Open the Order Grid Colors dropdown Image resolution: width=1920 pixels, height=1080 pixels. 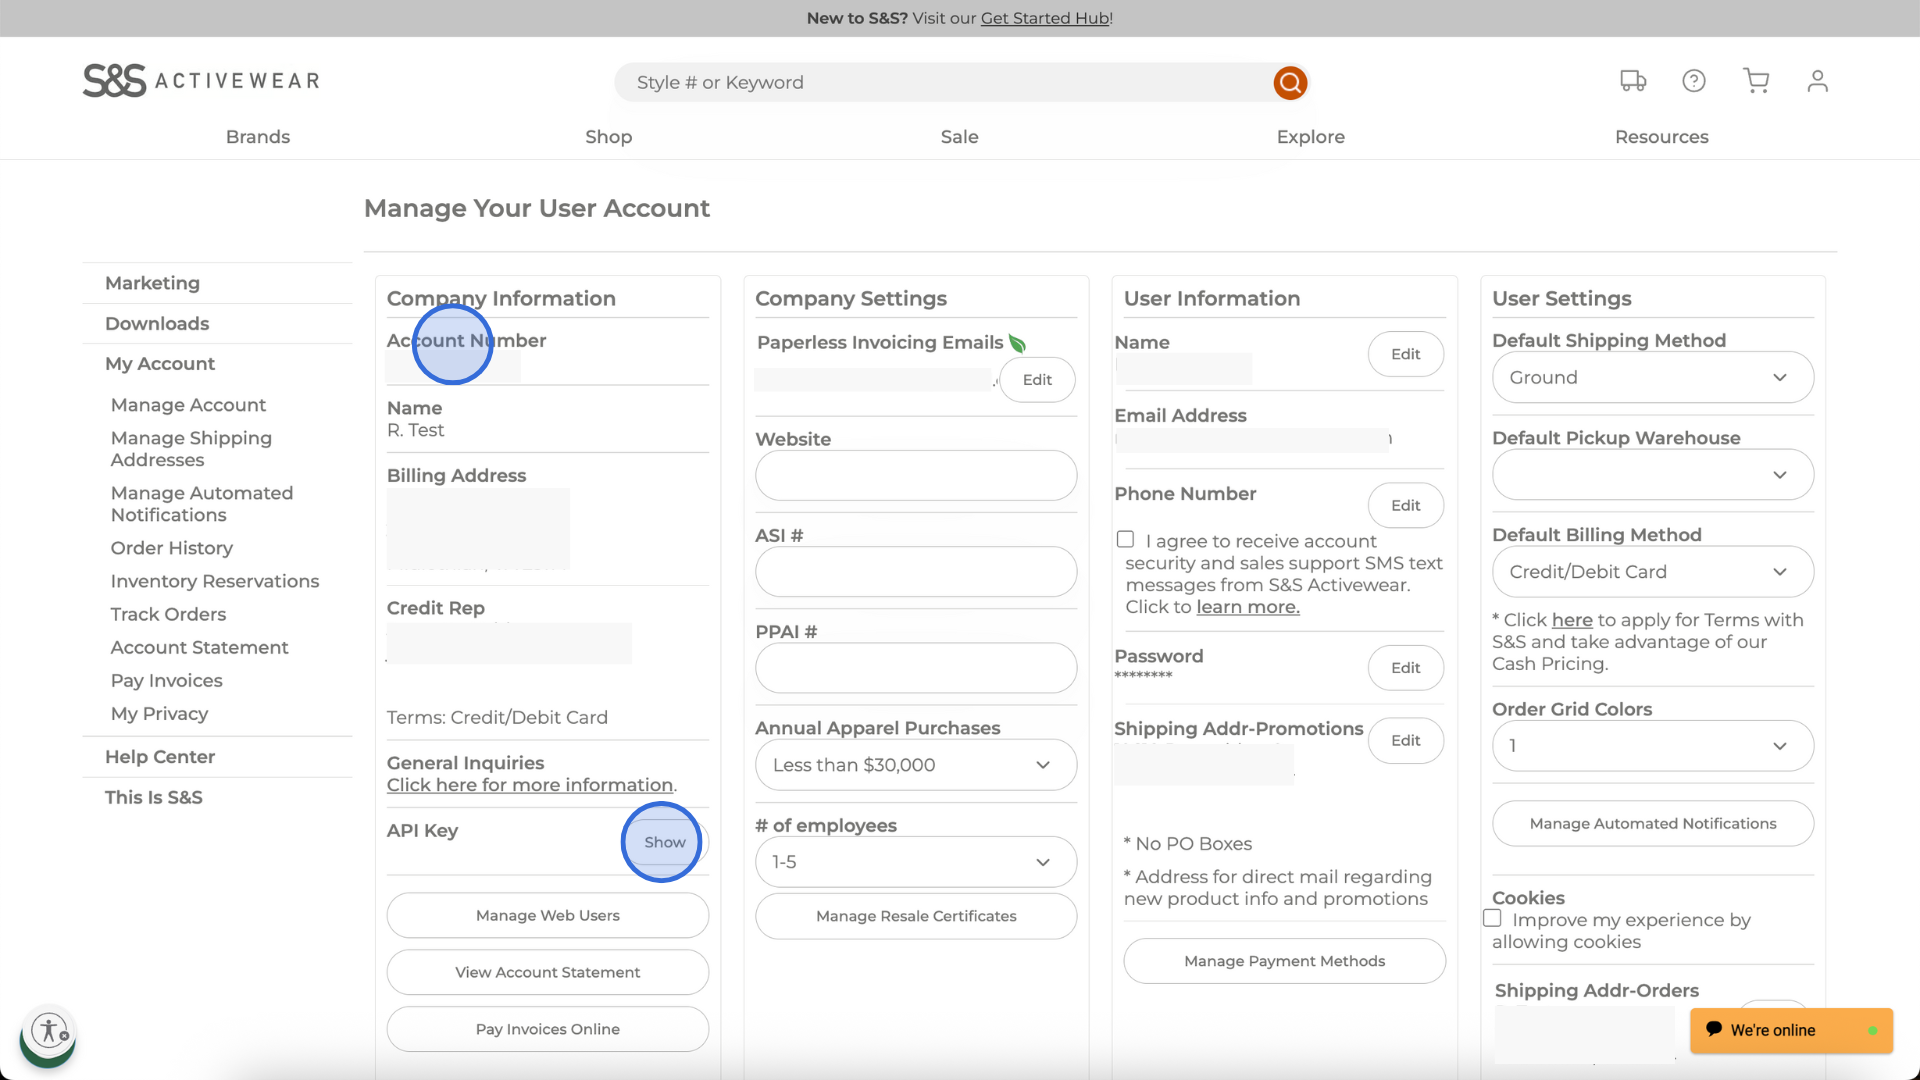pos(1652,746)
